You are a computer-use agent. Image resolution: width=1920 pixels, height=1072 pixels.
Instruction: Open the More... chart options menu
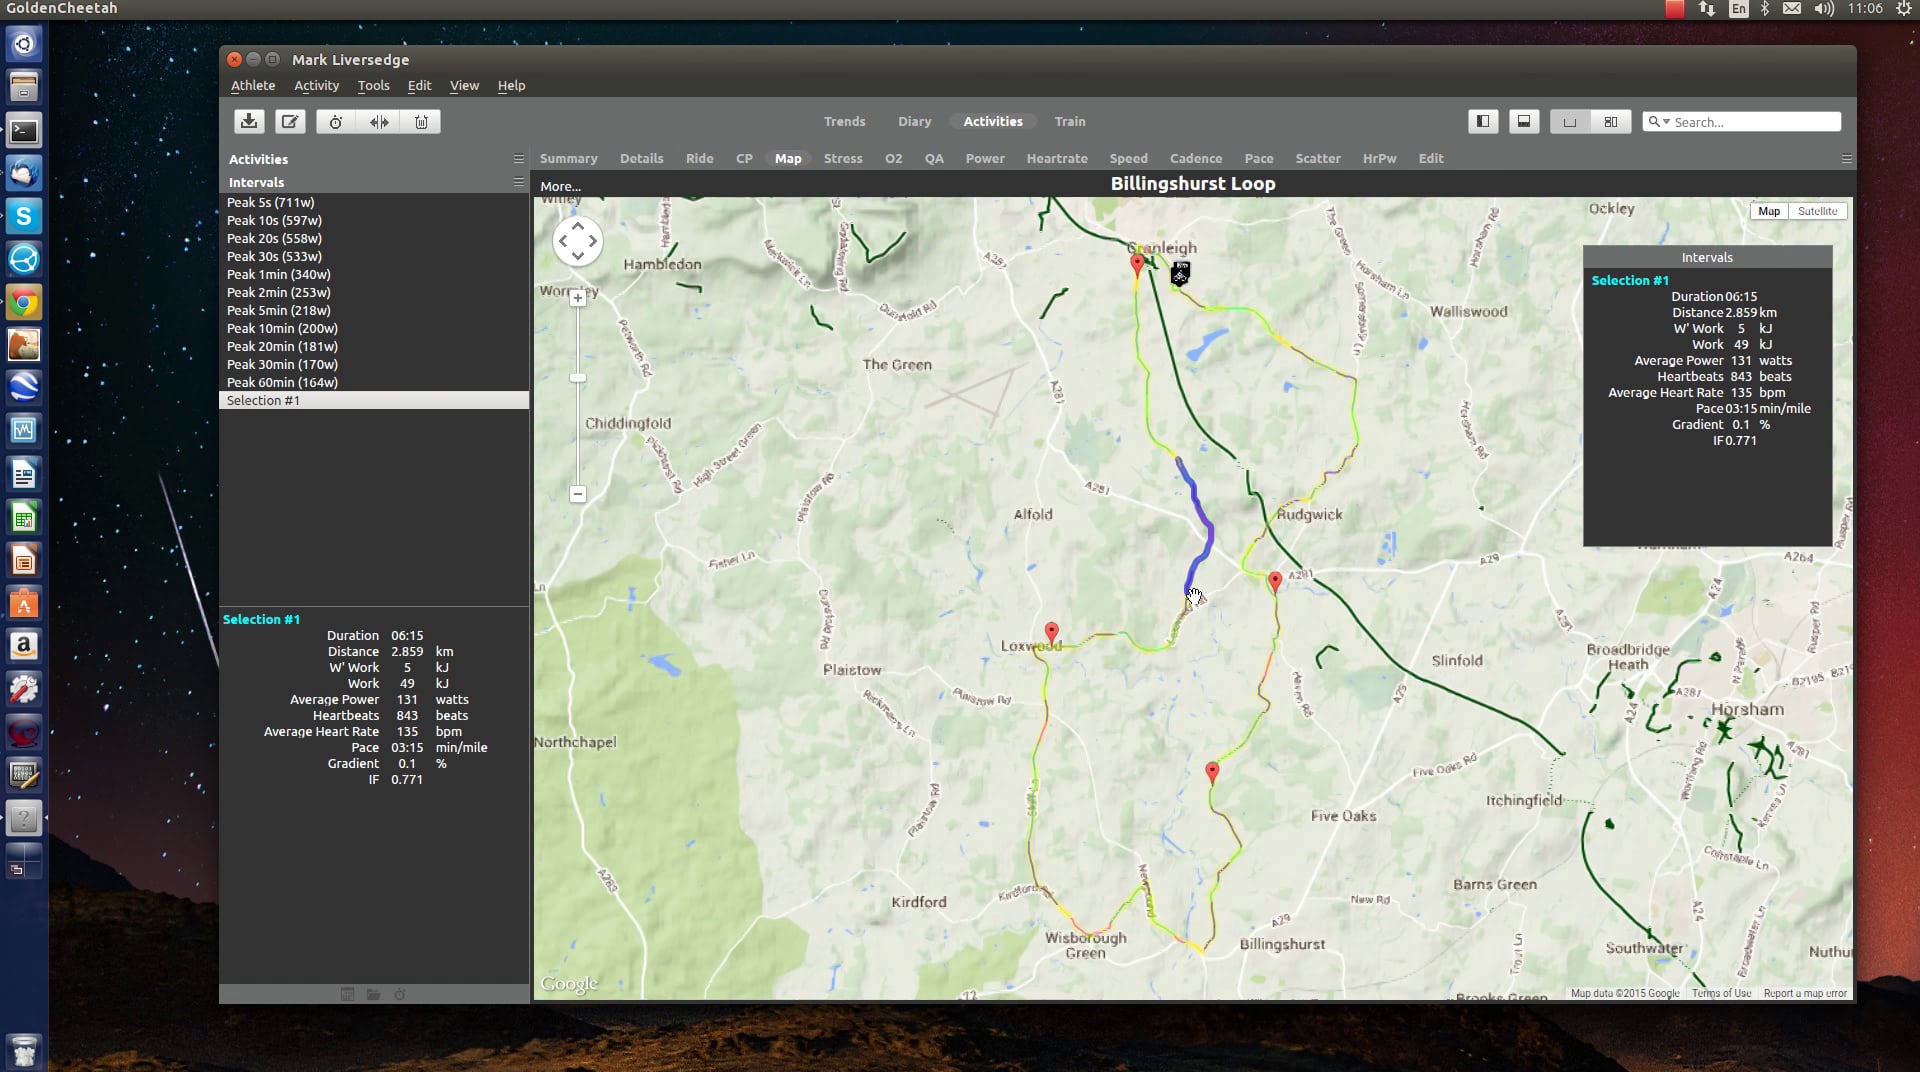[560, 186]
